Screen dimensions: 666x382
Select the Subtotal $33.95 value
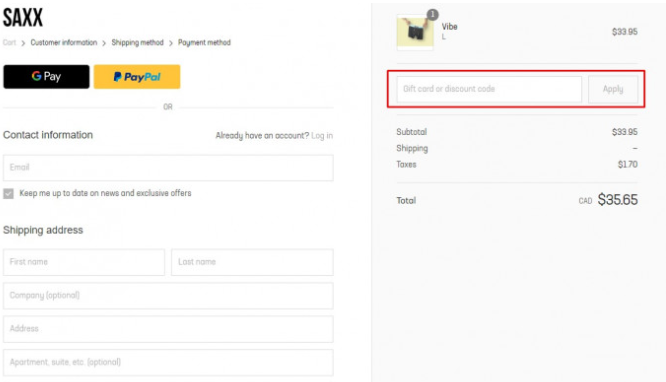(625, 132)
